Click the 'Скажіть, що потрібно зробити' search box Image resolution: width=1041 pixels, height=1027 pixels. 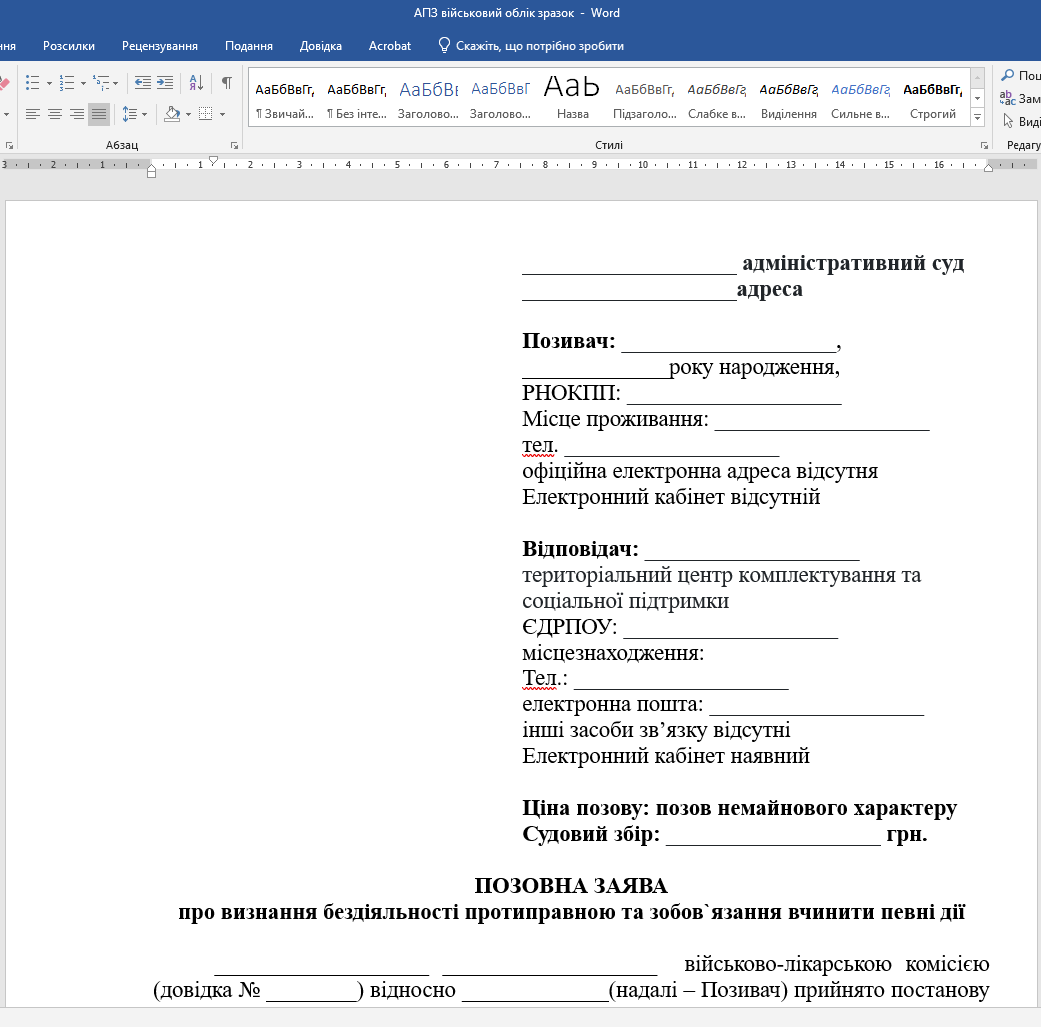540,46
